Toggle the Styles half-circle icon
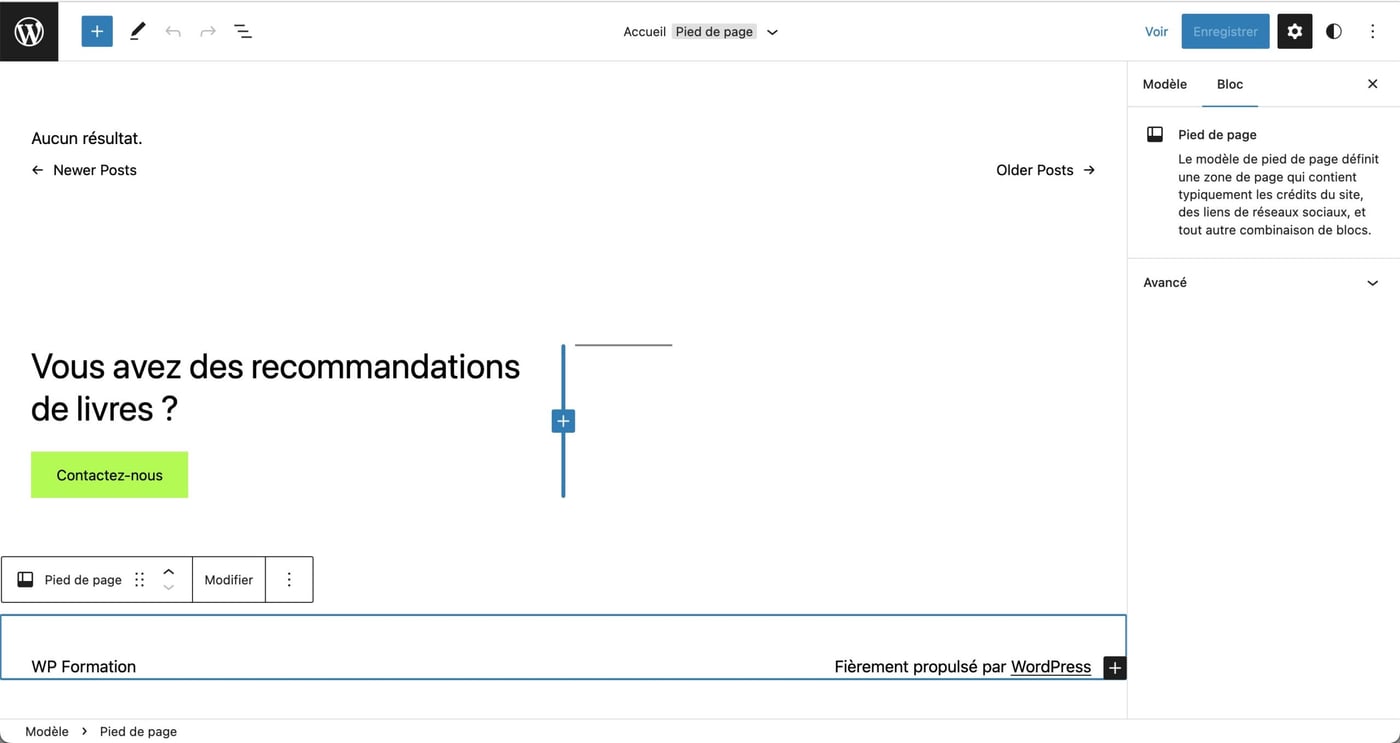1400x743 pixels. [1333, 31]
